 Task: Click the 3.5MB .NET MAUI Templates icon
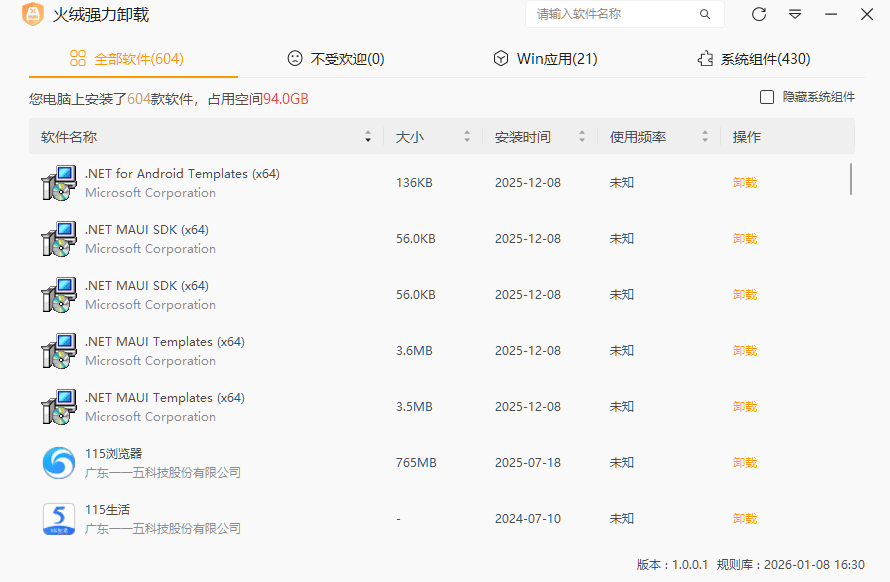(59, 407)
